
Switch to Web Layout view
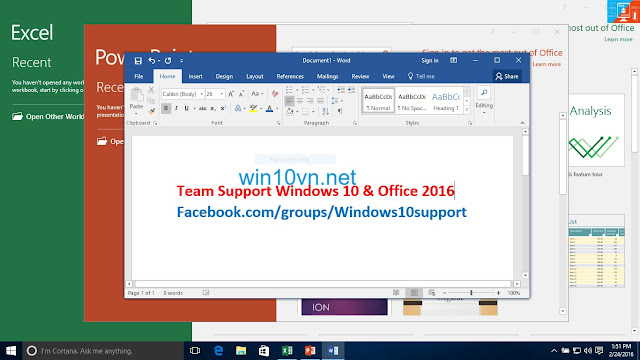(431, 293)
